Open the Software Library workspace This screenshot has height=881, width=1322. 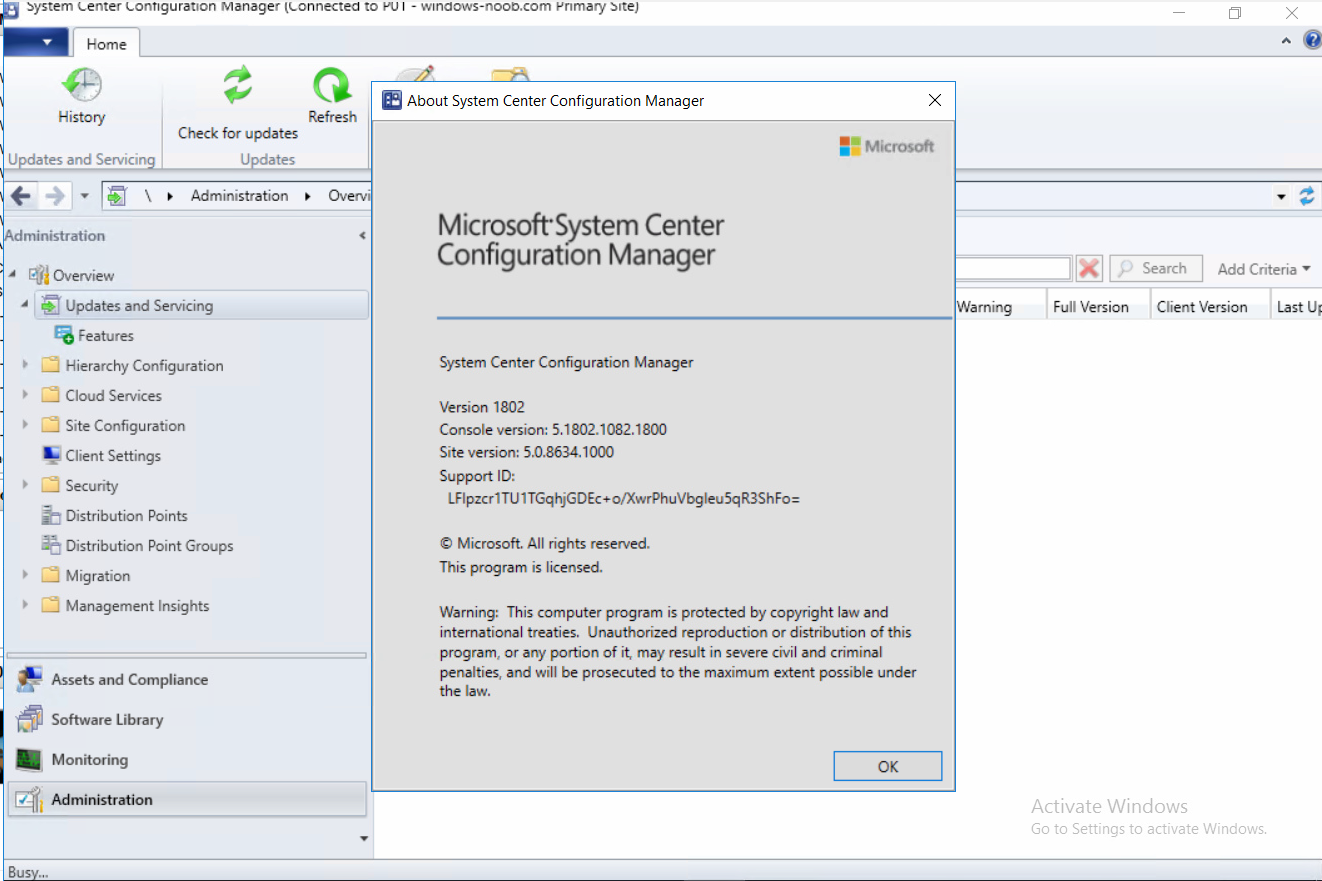click(107, 720)
